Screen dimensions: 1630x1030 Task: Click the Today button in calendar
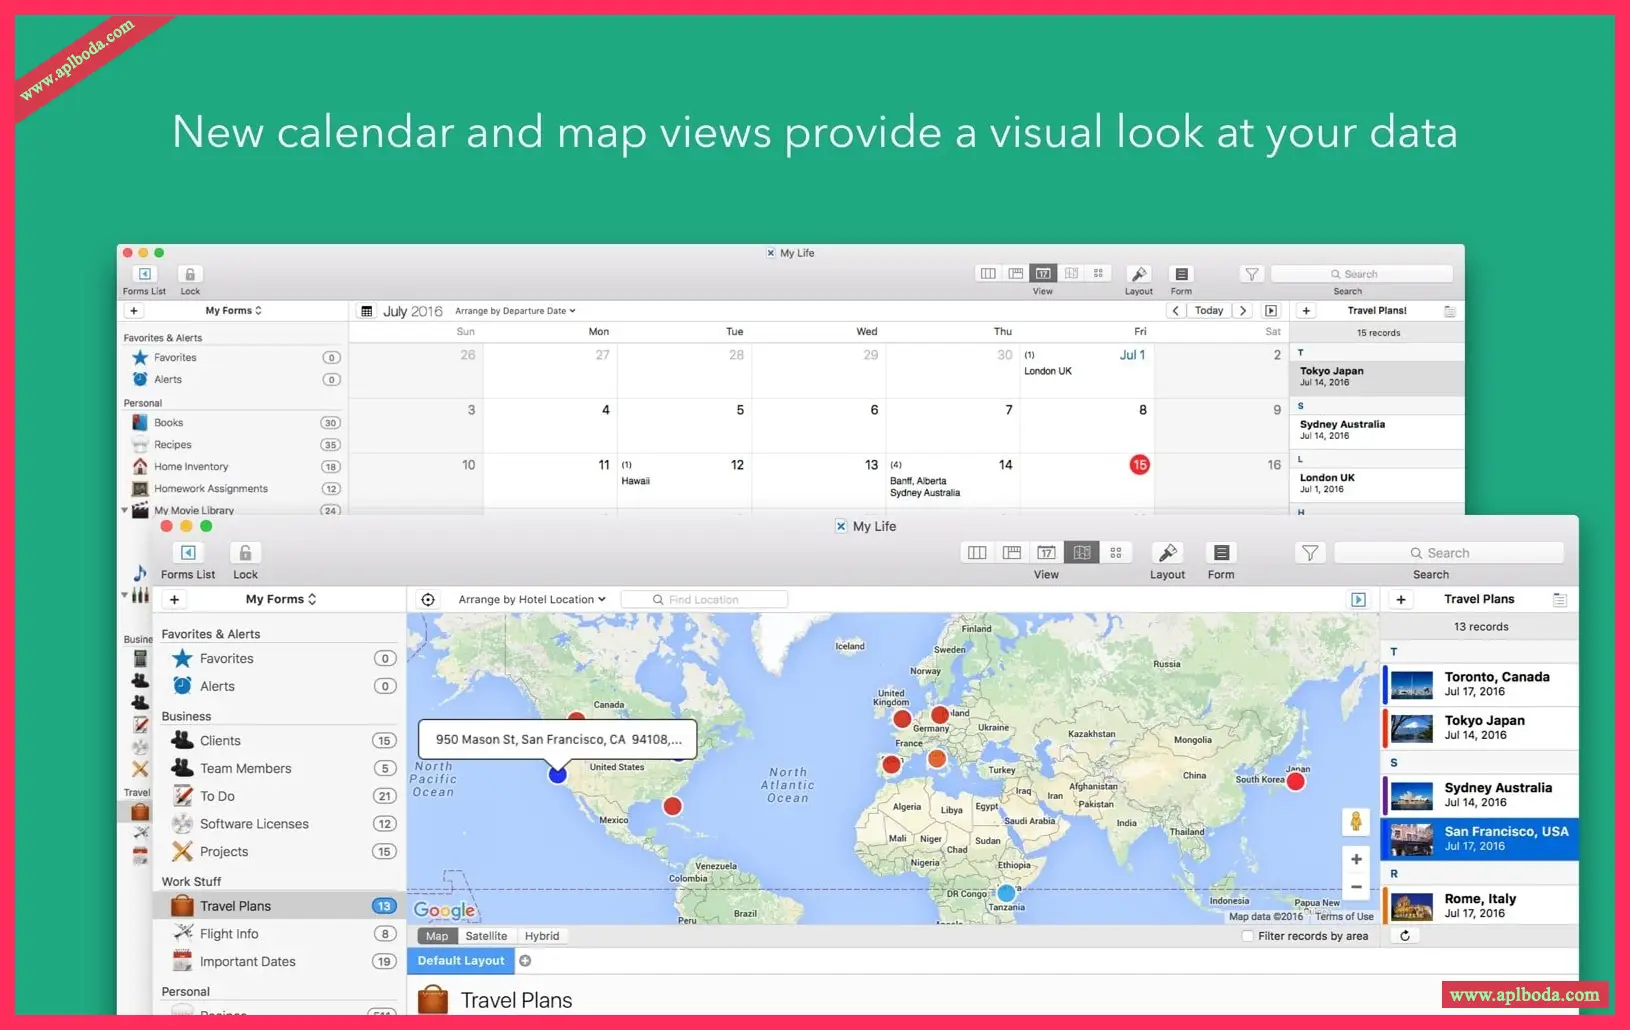tap(1209, 311)
